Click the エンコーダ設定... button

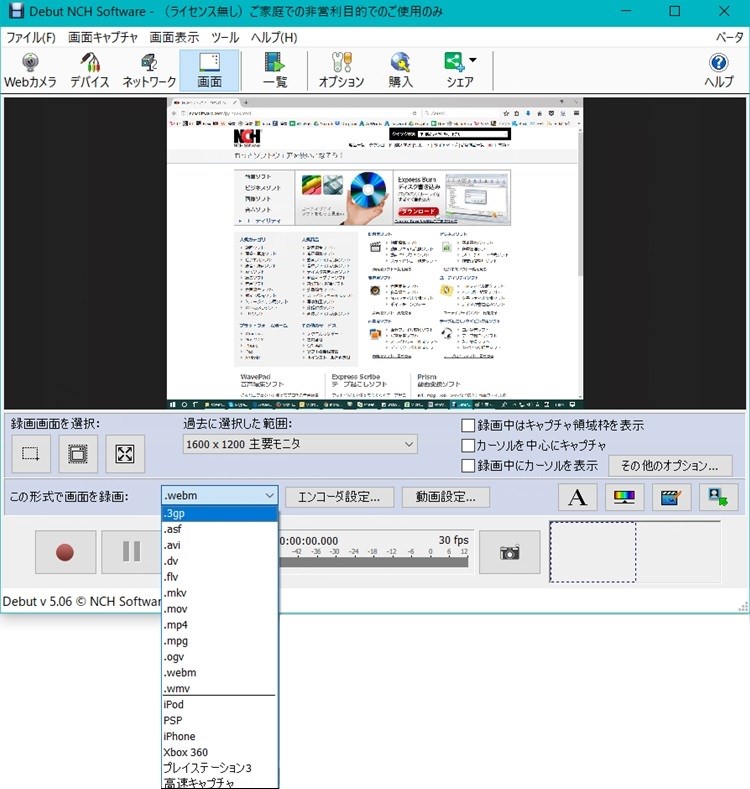(339, 497)
